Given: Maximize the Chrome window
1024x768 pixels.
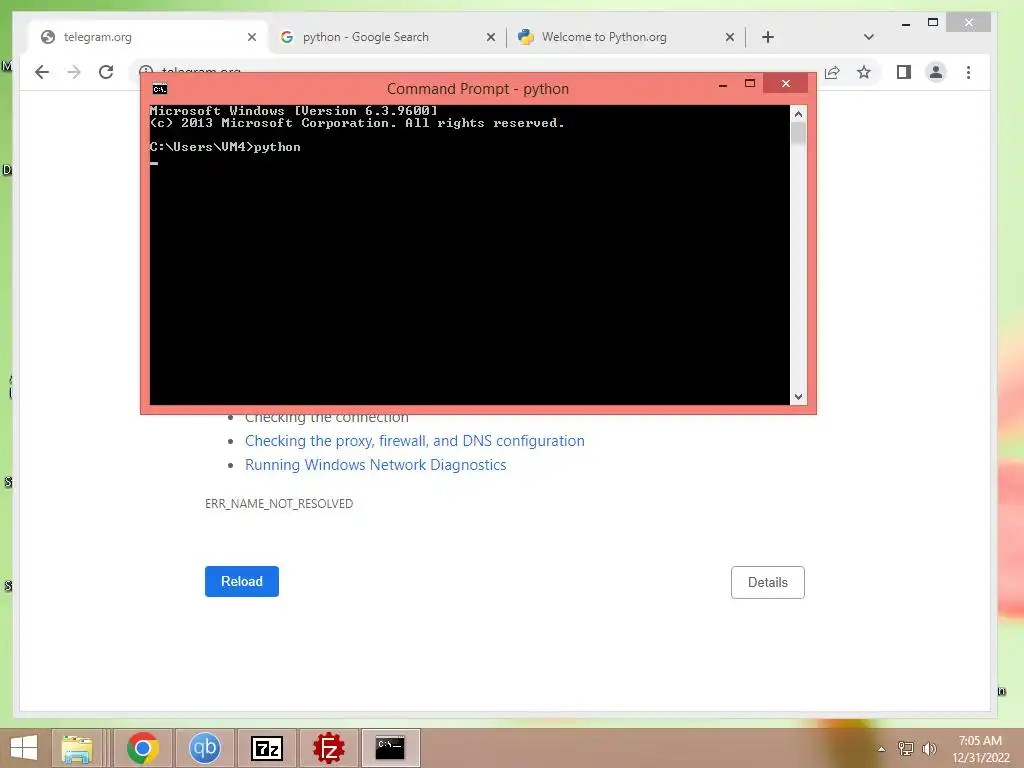Looking at the screenshot, I should [x=933, y=23].
